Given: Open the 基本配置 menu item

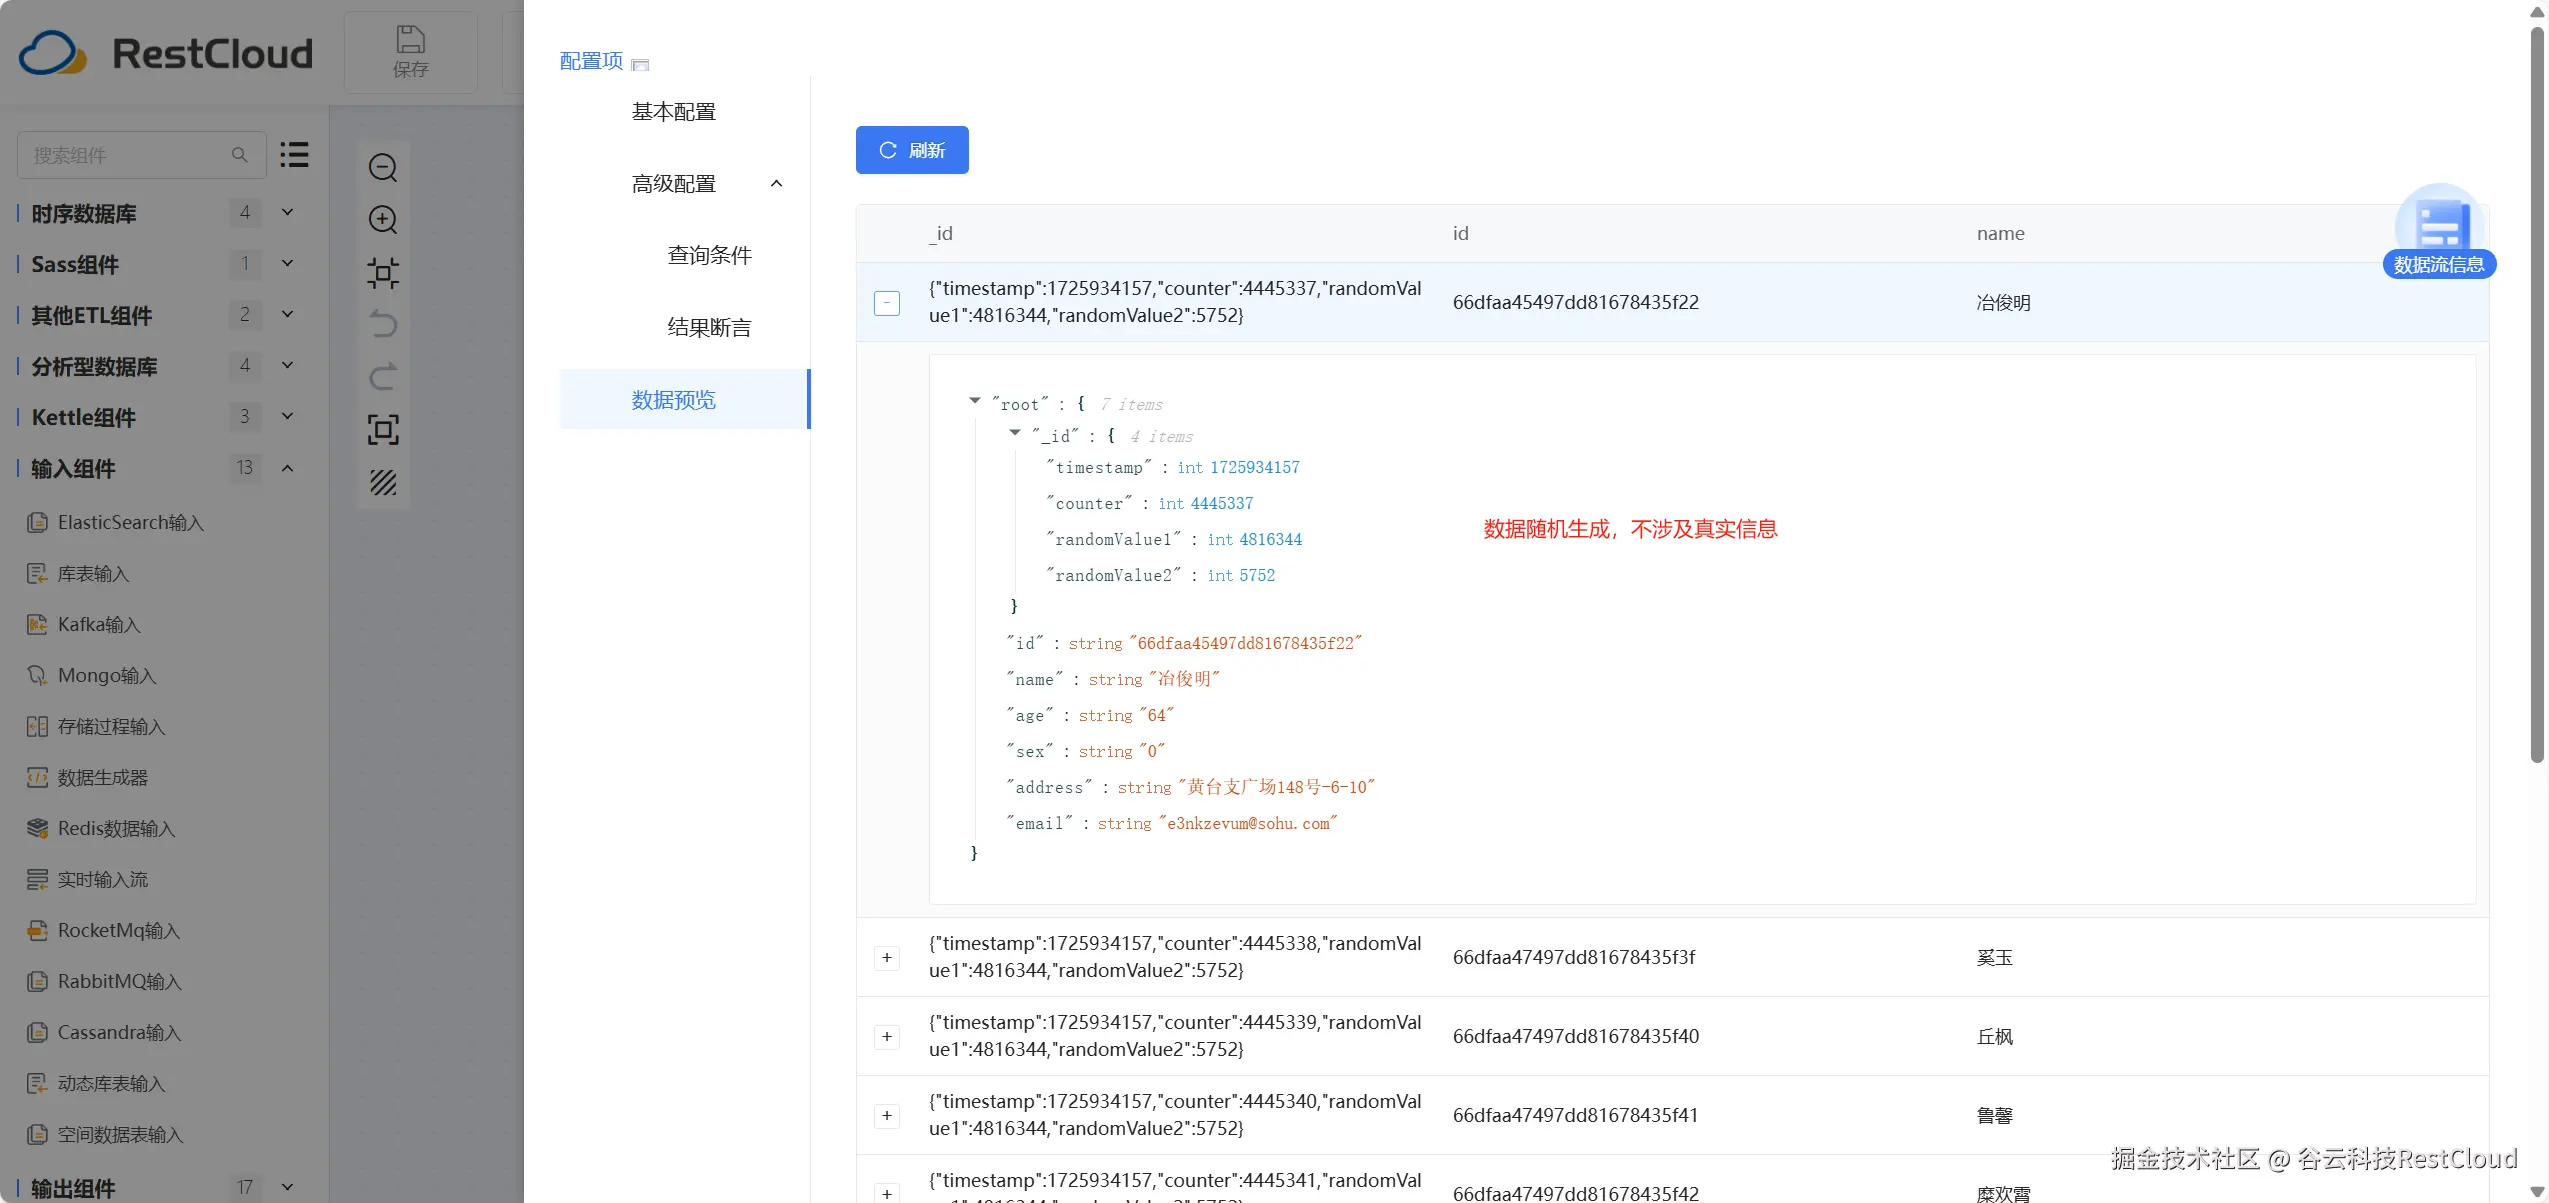Looking at the screenshot, I should tap(673, 111).
